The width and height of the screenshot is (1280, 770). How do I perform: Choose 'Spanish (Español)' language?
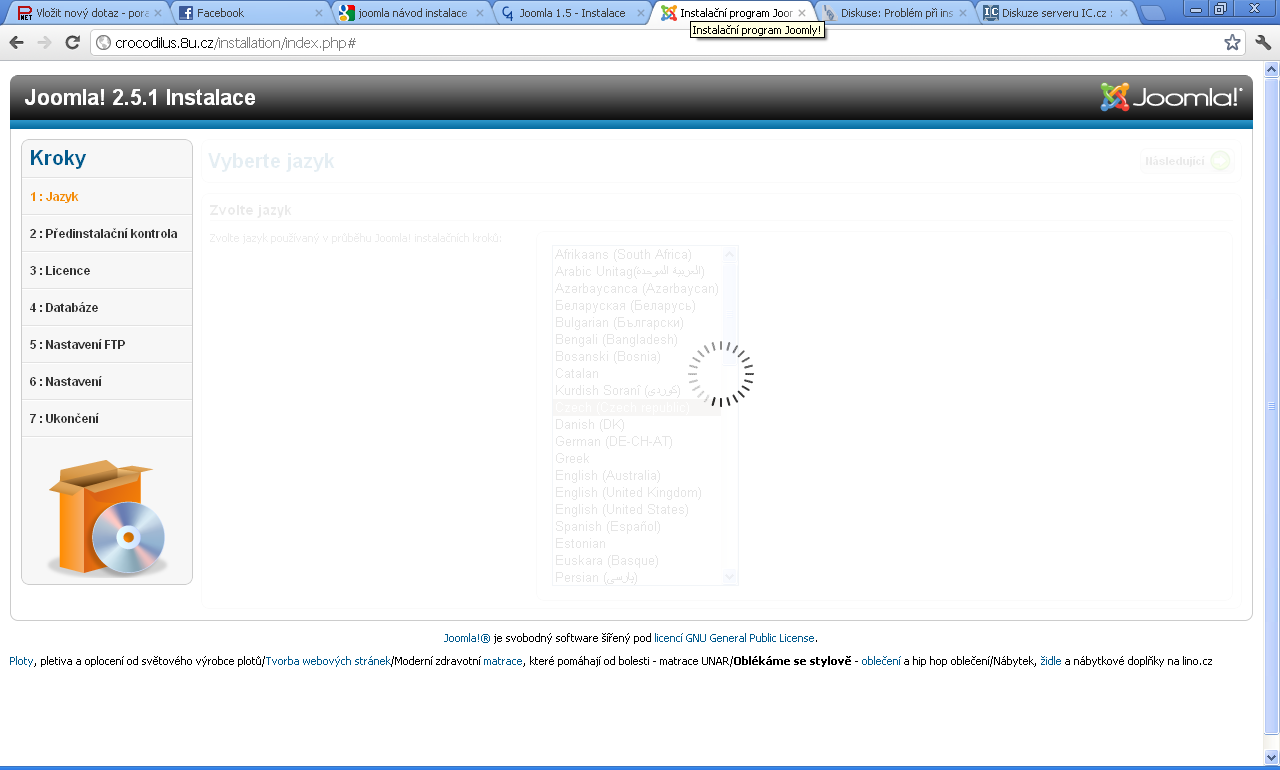point(637,527)
